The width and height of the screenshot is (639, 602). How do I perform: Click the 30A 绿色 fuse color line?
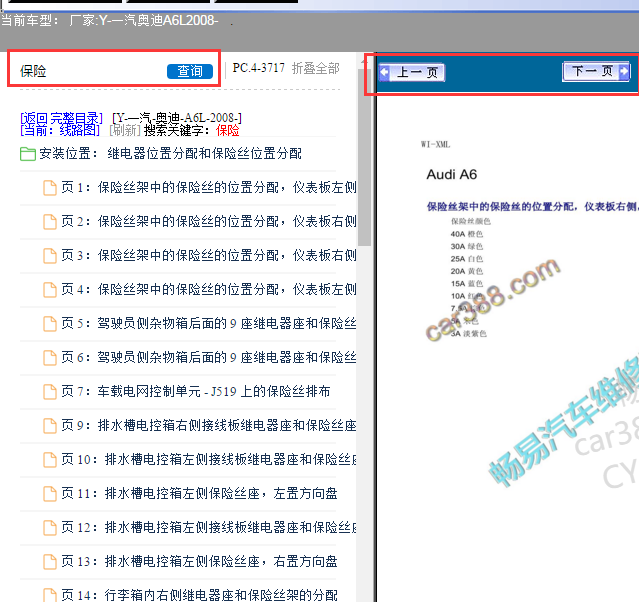pyautogui.click(x=467, y=246)
